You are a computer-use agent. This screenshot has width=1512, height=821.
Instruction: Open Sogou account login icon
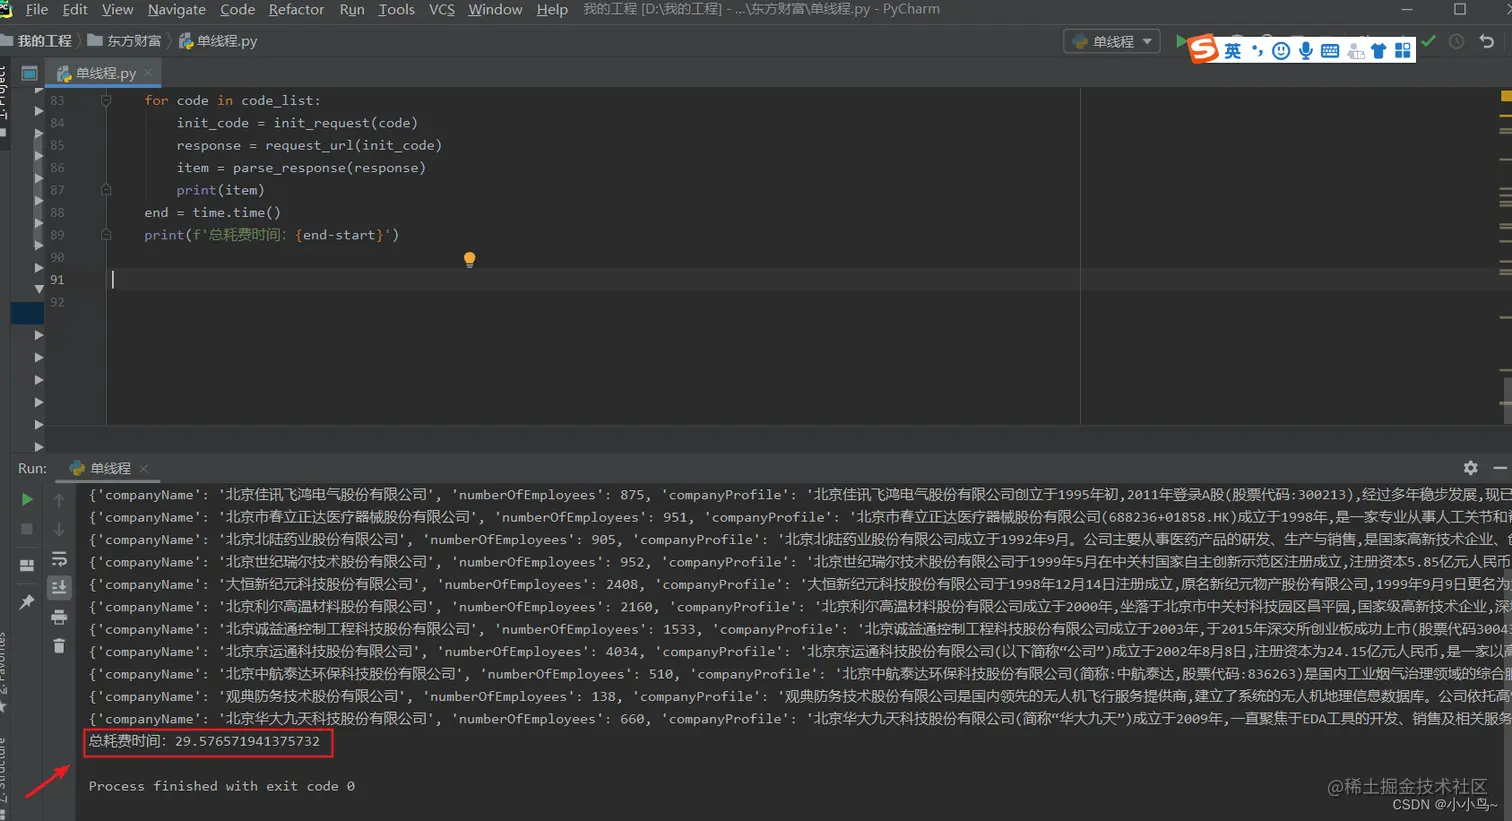tap(1355, 51)
